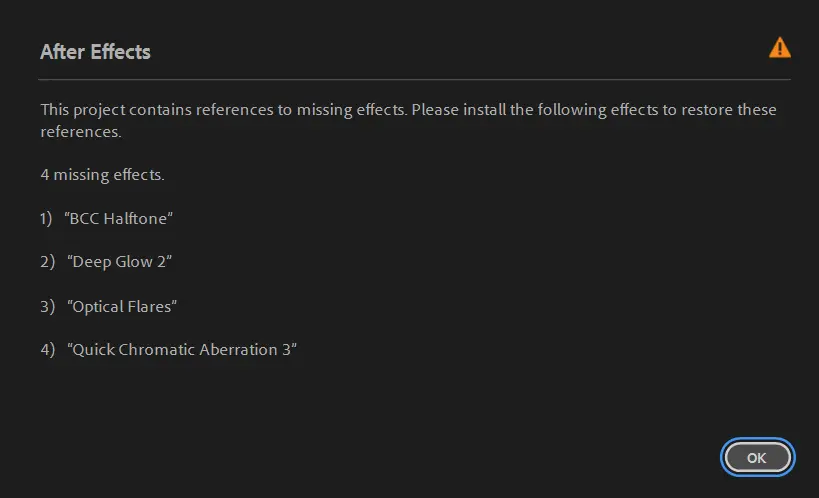Click the word "Flares" in the list
Screen dimensions: 819x498
pyautogui.click(x=149, y=306)
